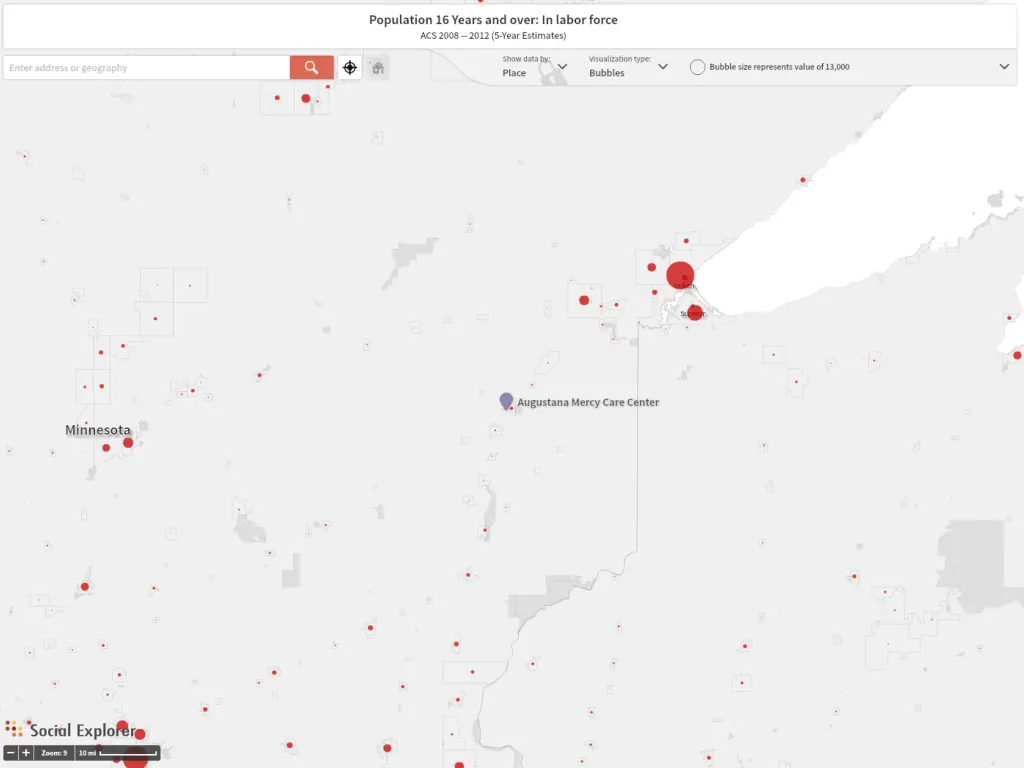This screenshot has width=1024, height=768.
Task: Click the Population 16 Years and over title
Action: (493, 20)
